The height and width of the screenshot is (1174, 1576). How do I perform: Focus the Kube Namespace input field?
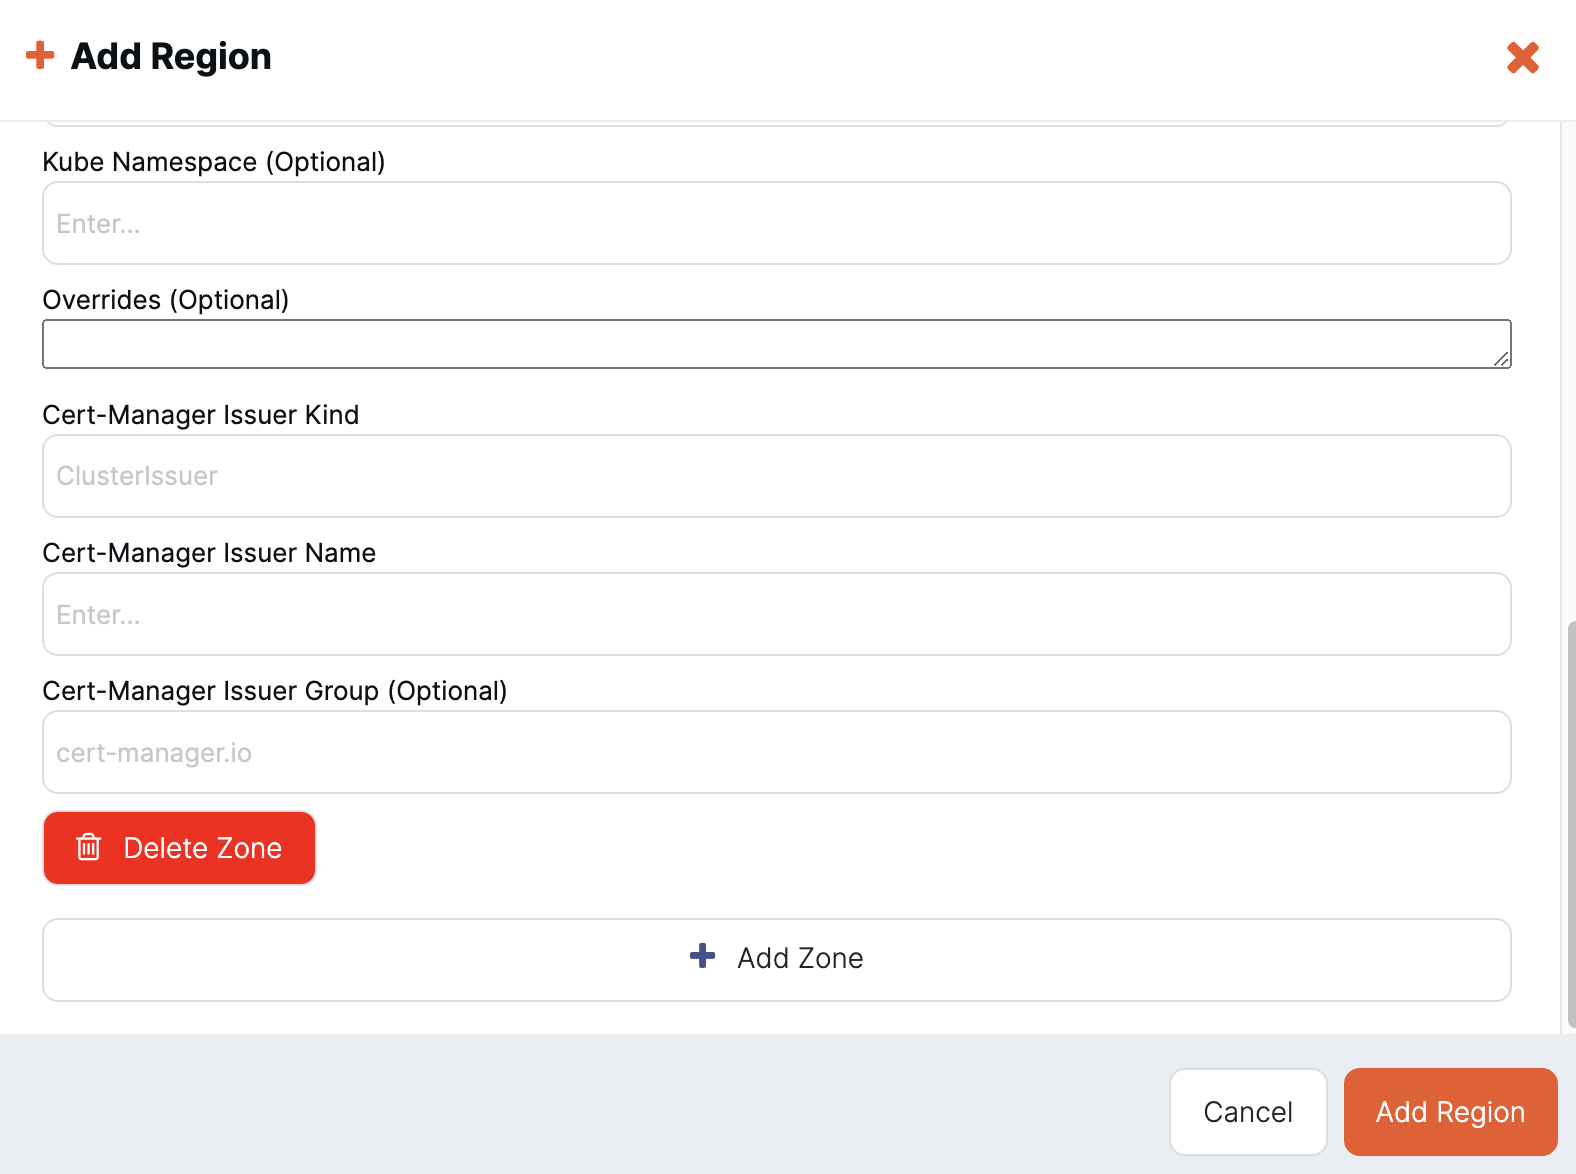(x=776, y=223)
